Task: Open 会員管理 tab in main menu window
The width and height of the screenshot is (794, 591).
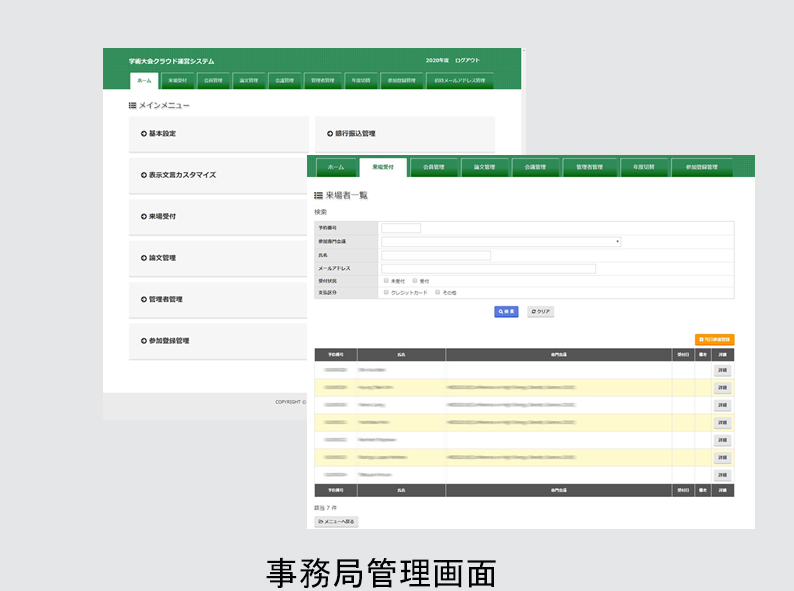Action: pos(213,81)
